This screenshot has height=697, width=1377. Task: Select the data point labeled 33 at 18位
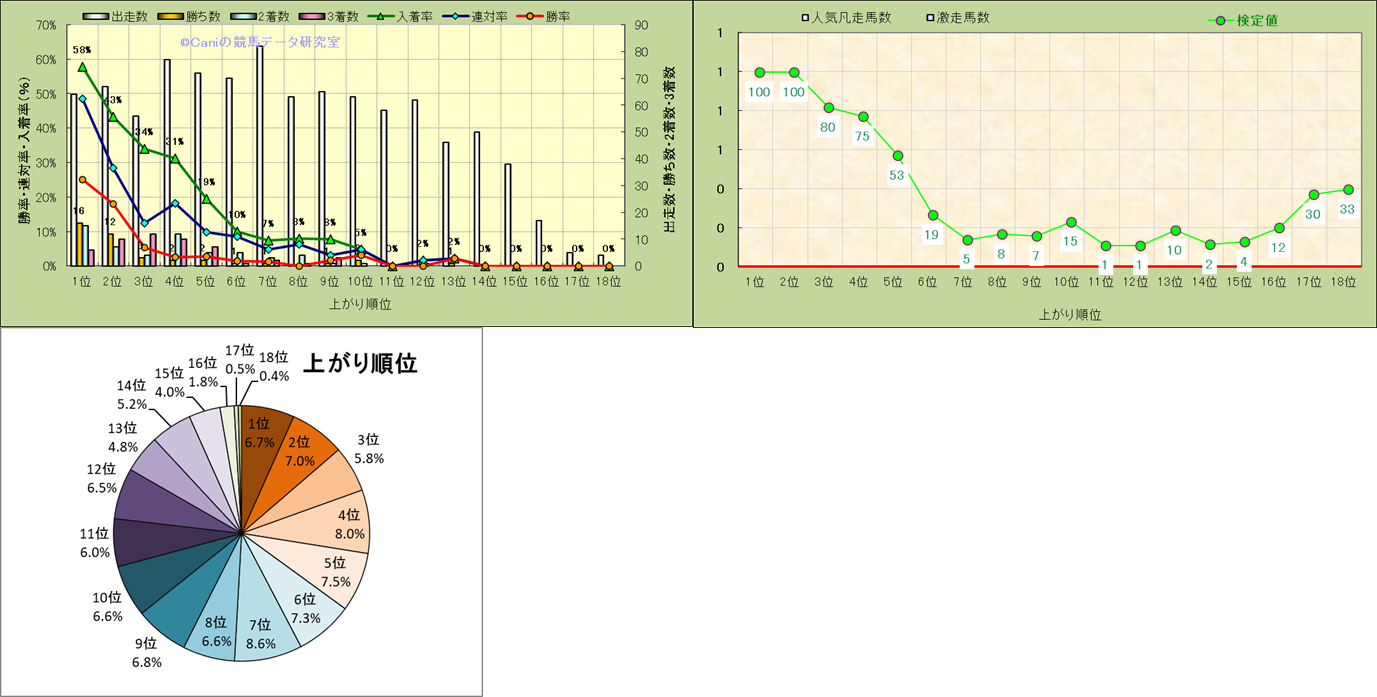click(1348, 189)
